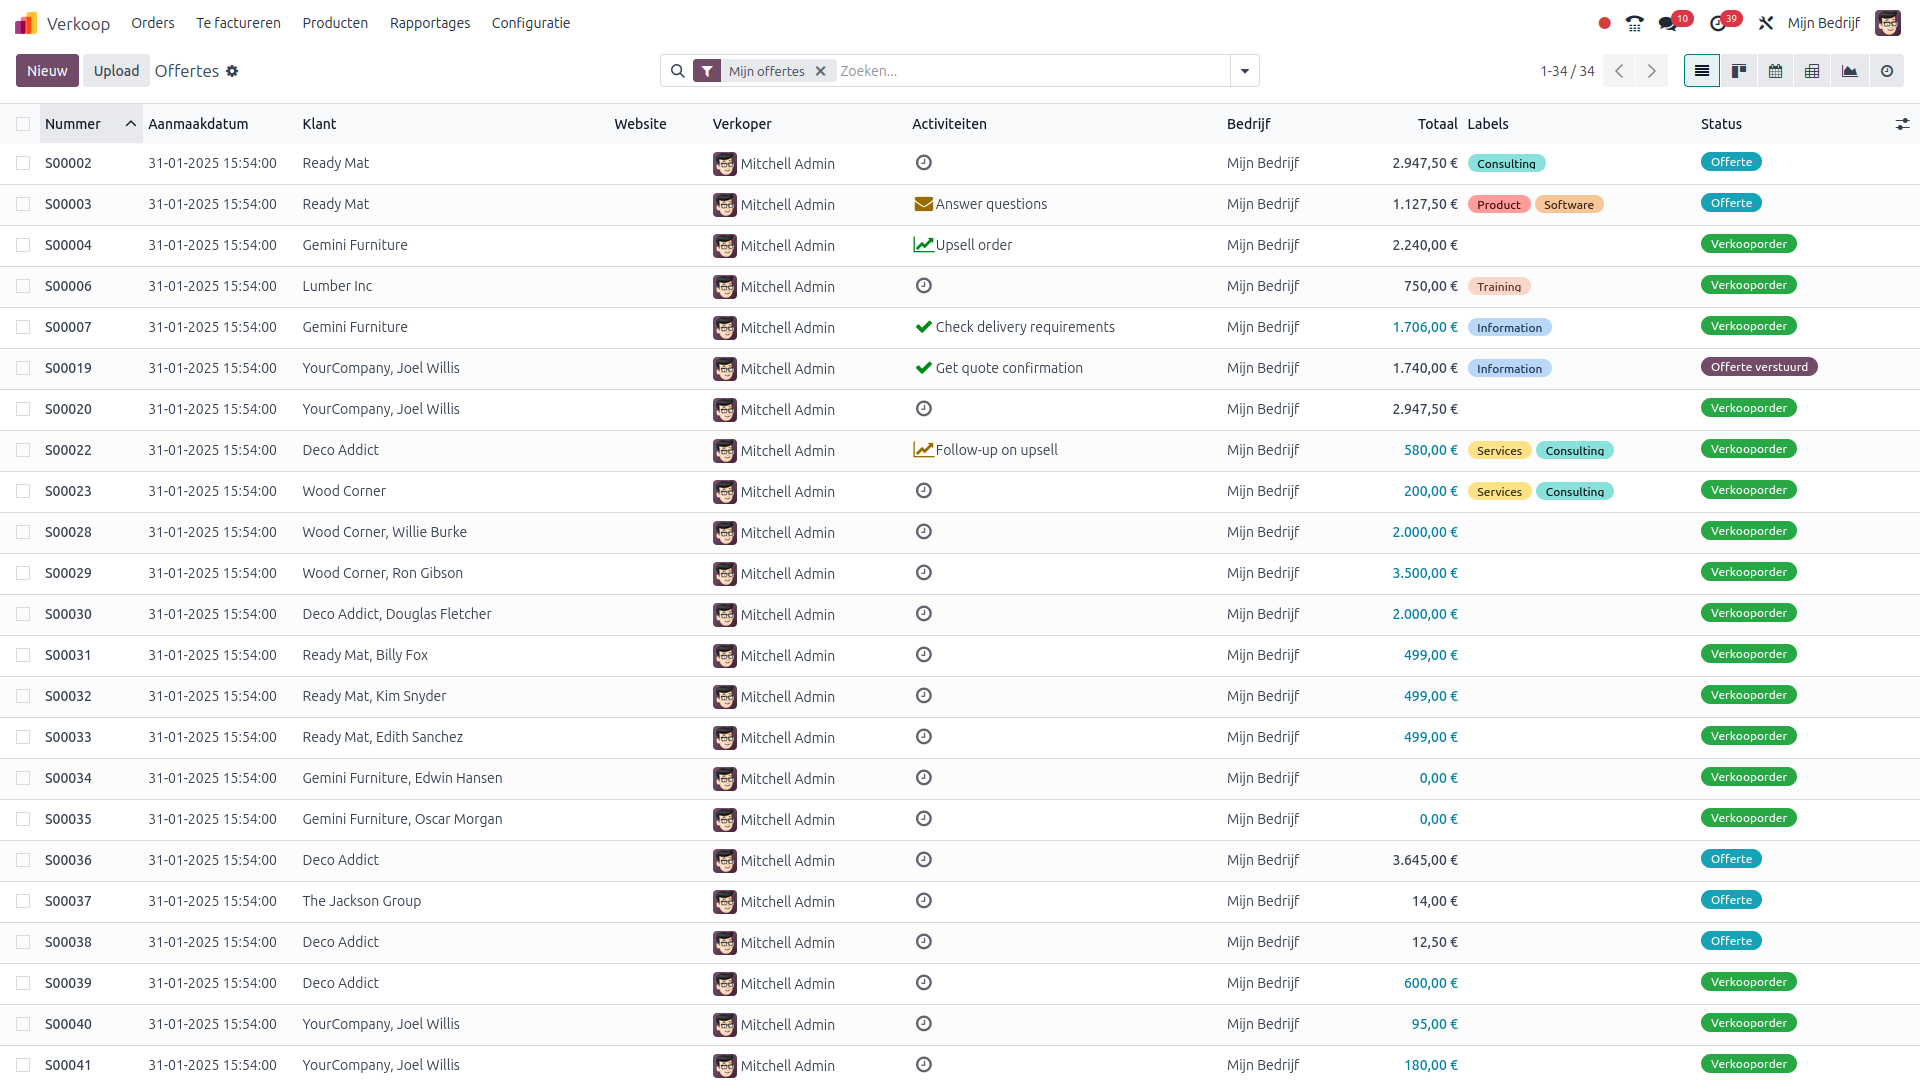Open conversations with 10 unread messages

tap(1670, 23)
